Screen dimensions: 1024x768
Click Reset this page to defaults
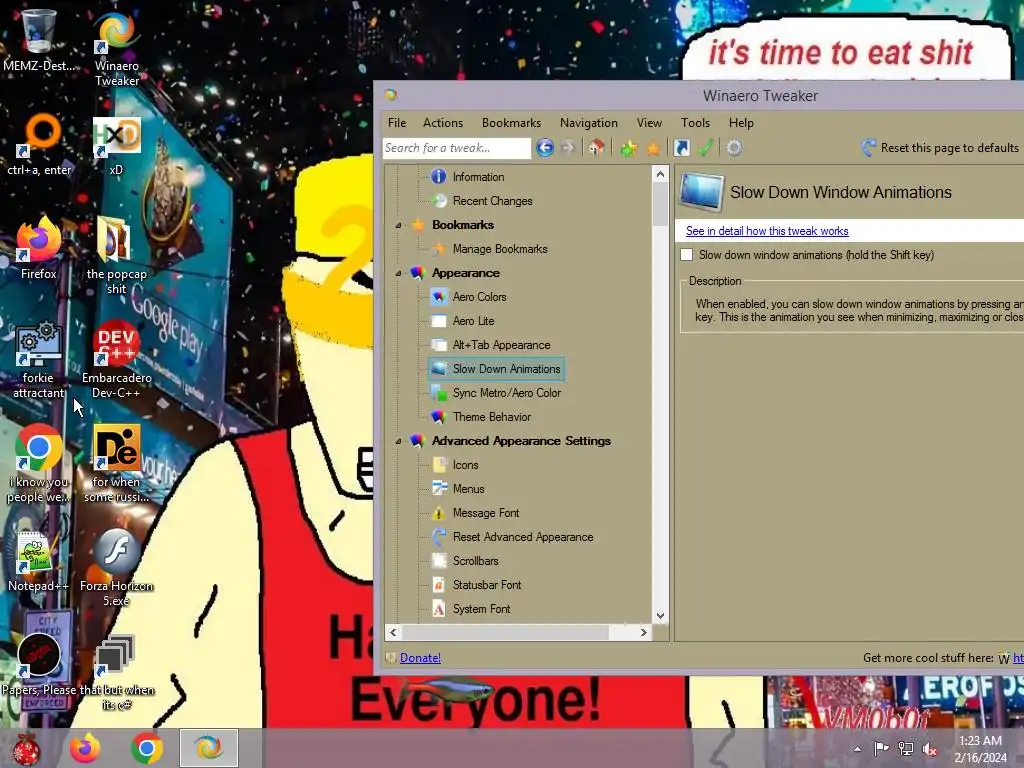click(940, 148)
